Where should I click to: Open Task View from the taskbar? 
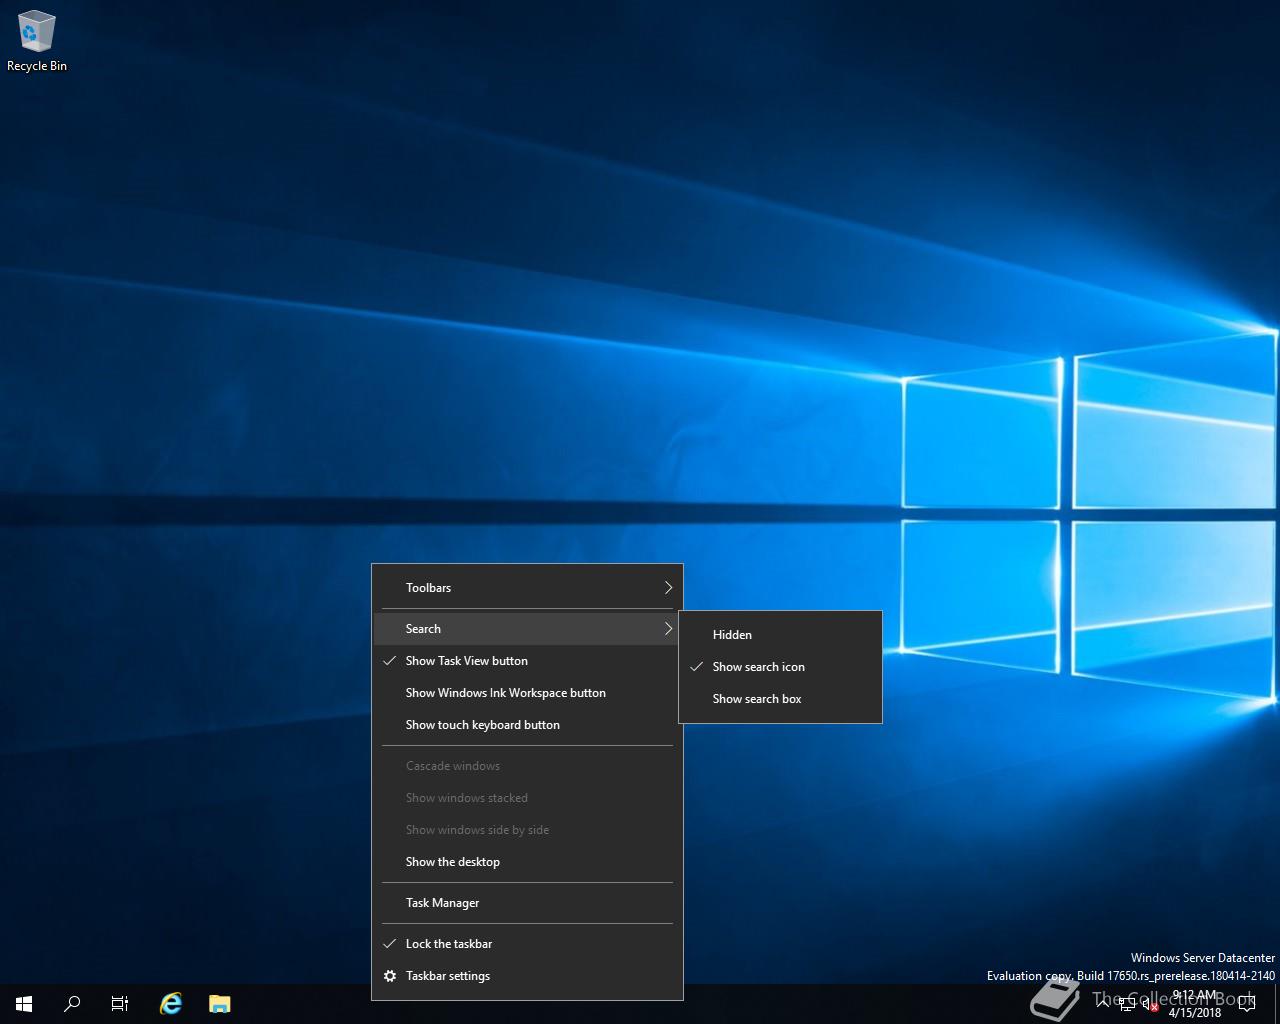[x=120, y=1004]
